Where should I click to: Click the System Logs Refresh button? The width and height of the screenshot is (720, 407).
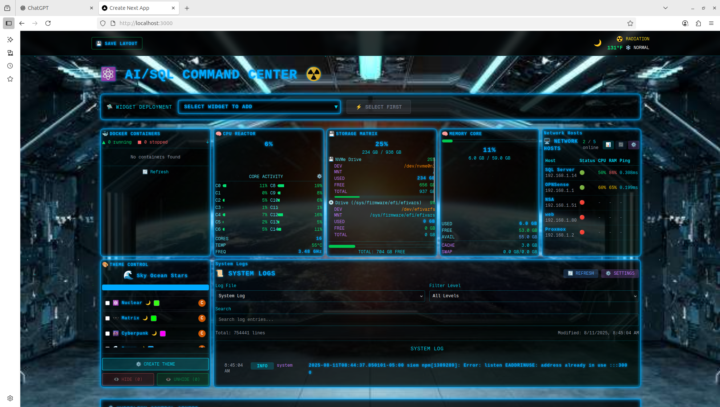click(x=581, y=273)
